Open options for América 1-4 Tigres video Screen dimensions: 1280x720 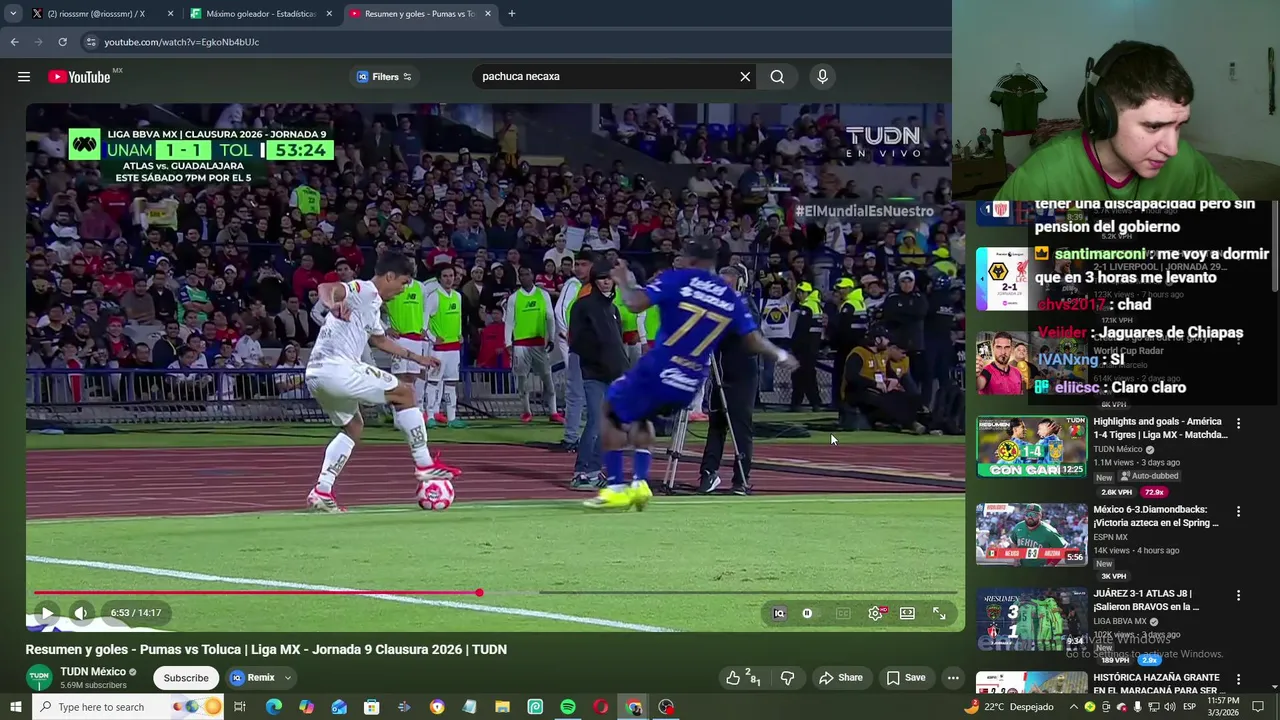tap(1238, 424)
